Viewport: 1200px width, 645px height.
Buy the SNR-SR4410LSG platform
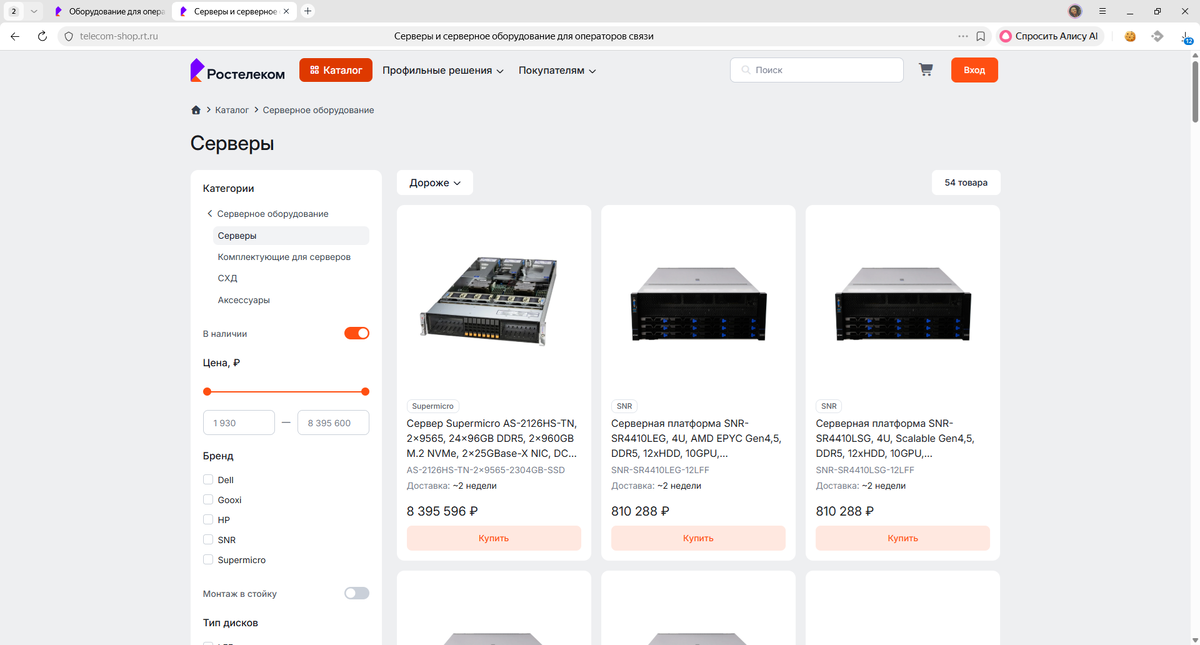pyautogui.click(x=902, y=538)
